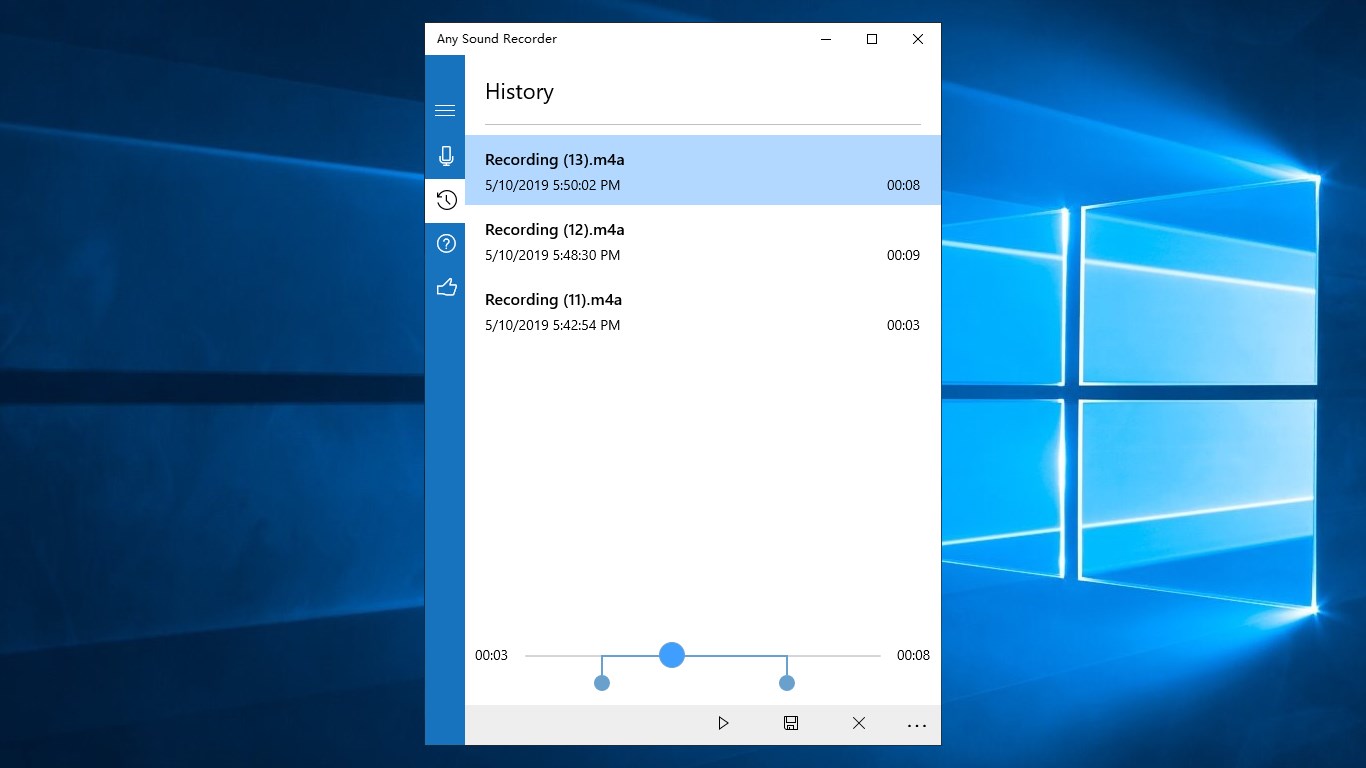Image resolution: width=1366 pixels, height=768 pixels.
Task: Play the selected recording
Action: point(723,723)
